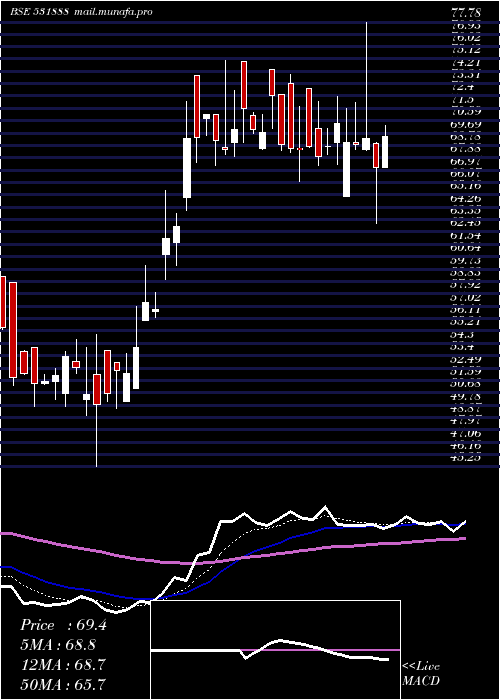
Task: Click the 69.69 price axis label
Action: 466,125
